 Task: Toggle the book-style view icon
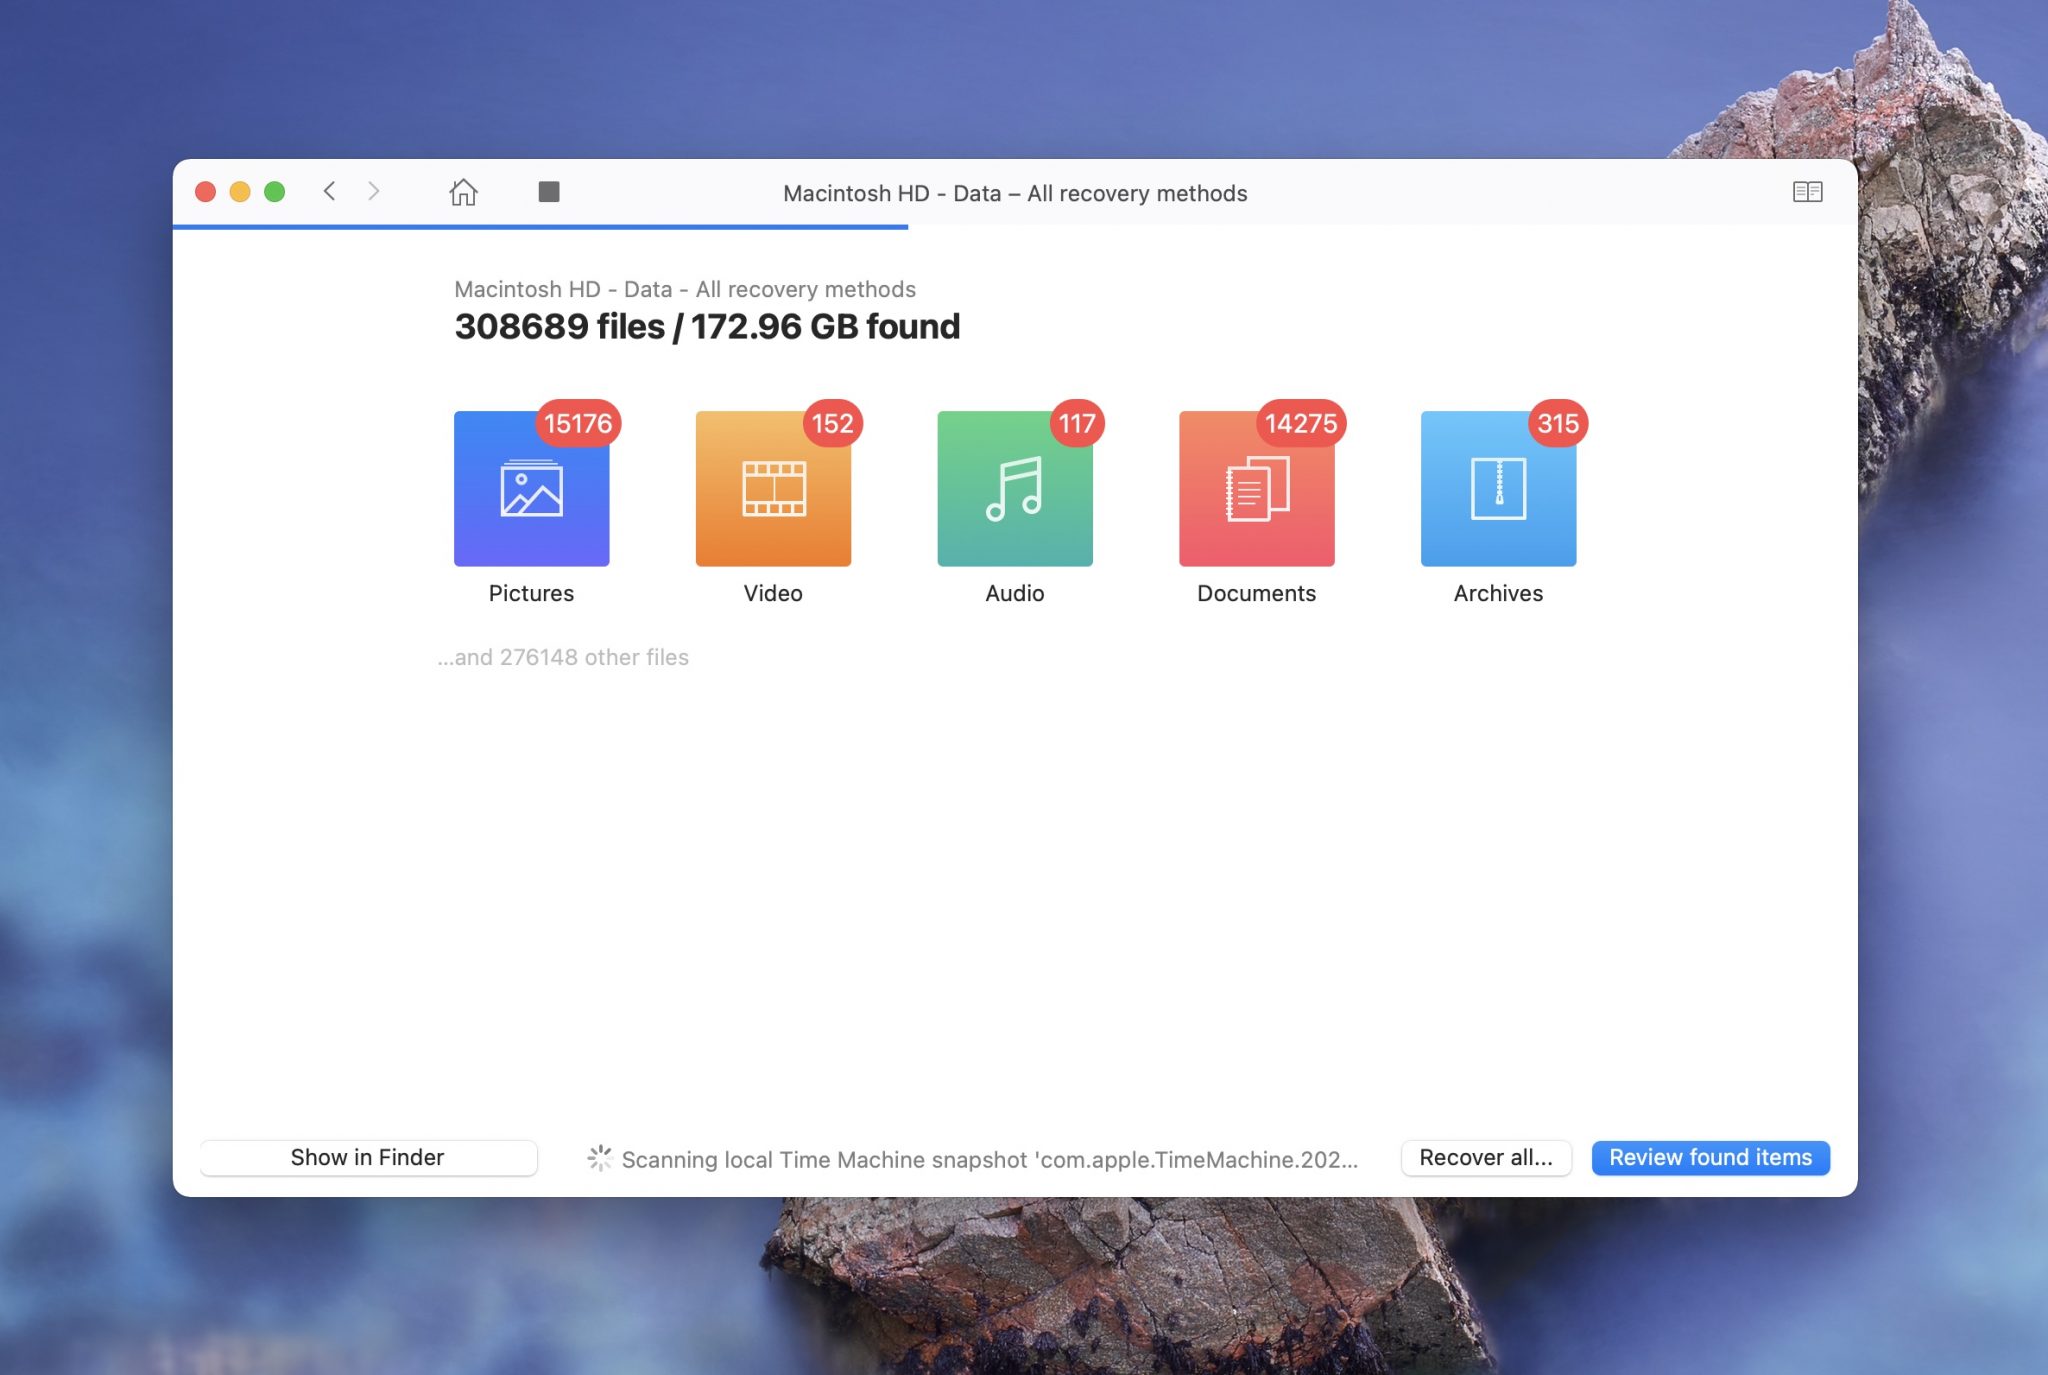coord(1807,191)
